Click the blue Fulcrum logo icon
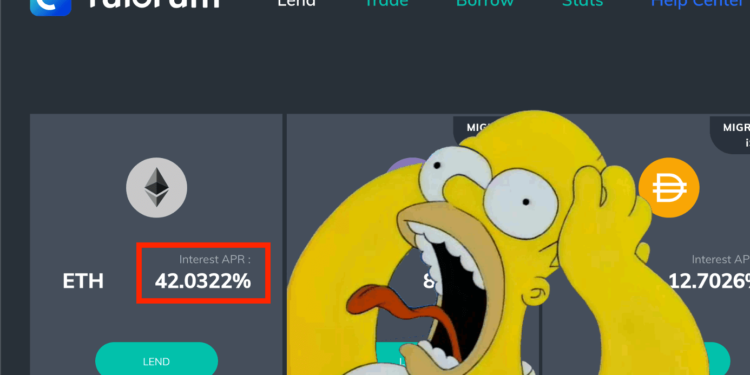Image resolution: width=750 pixels, height=375 pixels. click(x=51, y=7)
